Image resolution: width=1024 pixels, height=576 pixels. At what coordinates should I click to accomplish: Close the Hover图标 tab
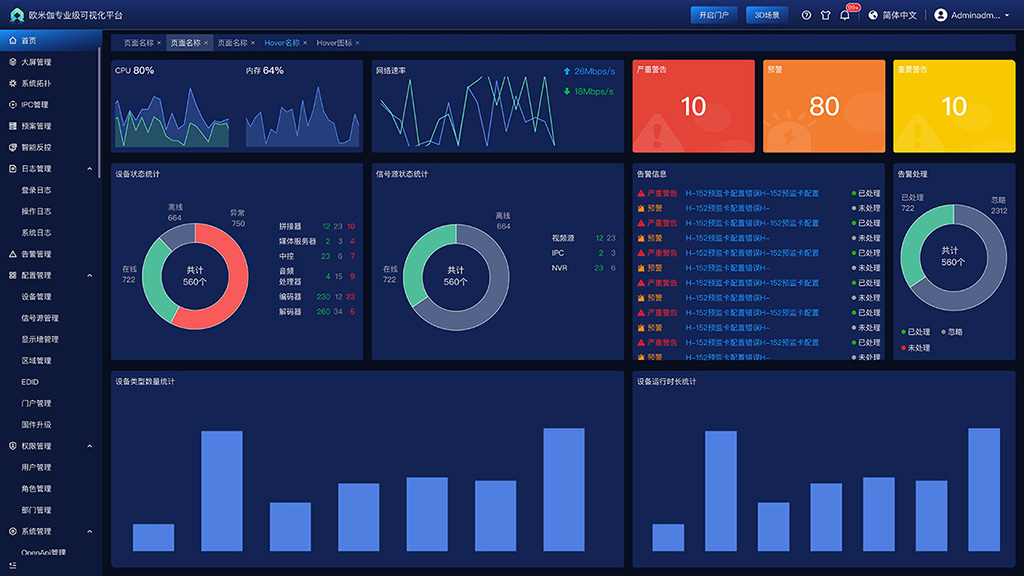tap(357, 43)
